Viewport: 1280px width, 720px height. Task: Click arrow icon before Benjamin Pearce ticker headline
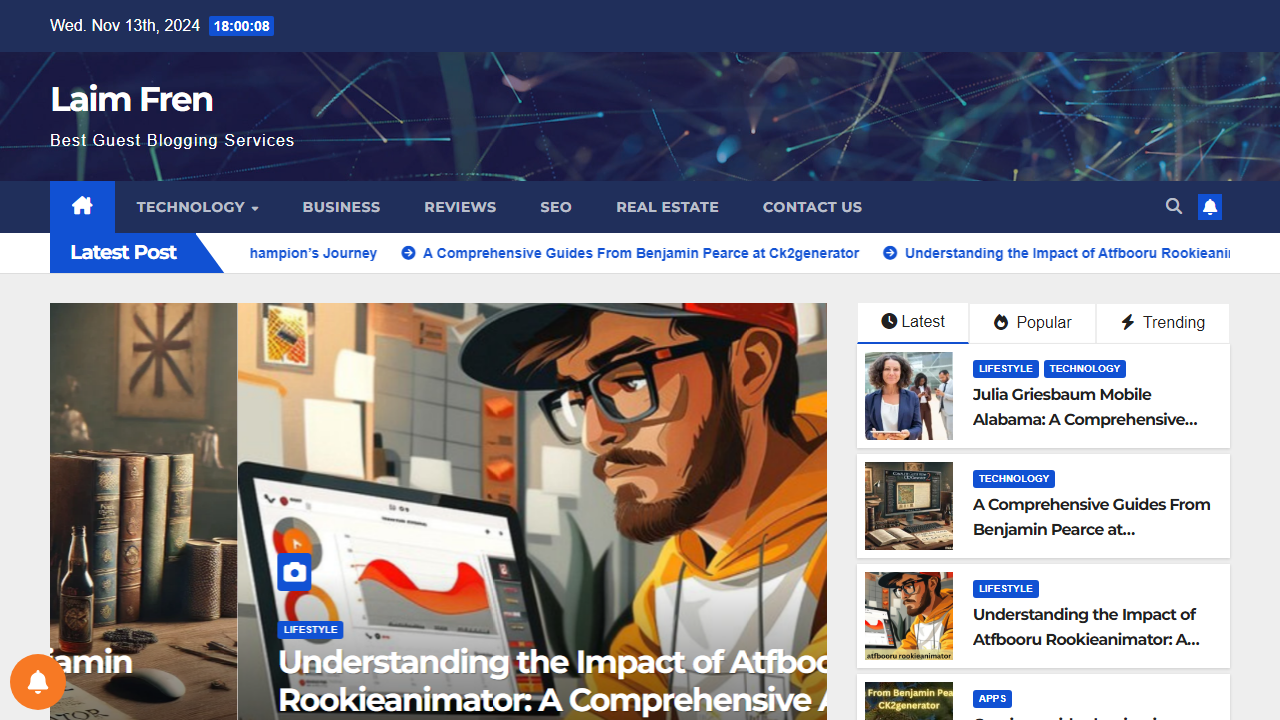coord(408,253)
